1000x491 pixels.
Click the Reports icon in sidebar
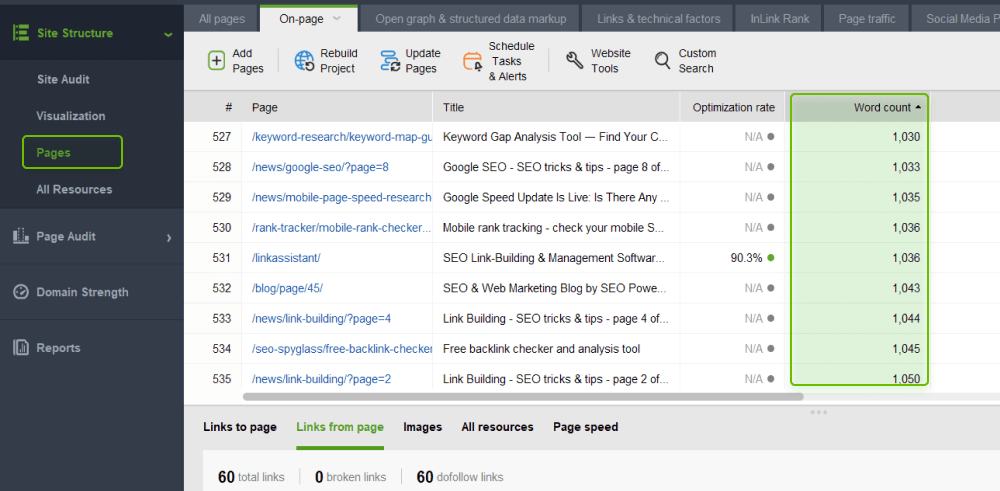20,348
